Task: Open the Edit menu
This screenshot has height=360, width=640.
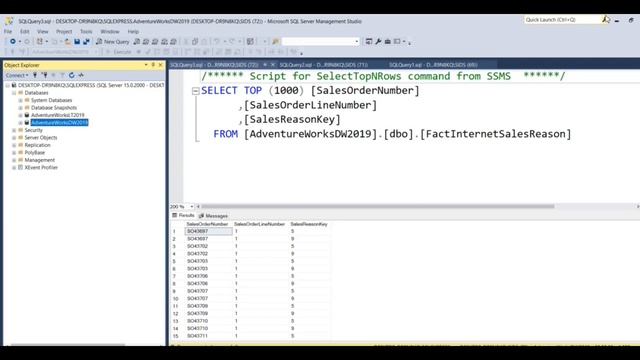Action: [x=24, y=31]
